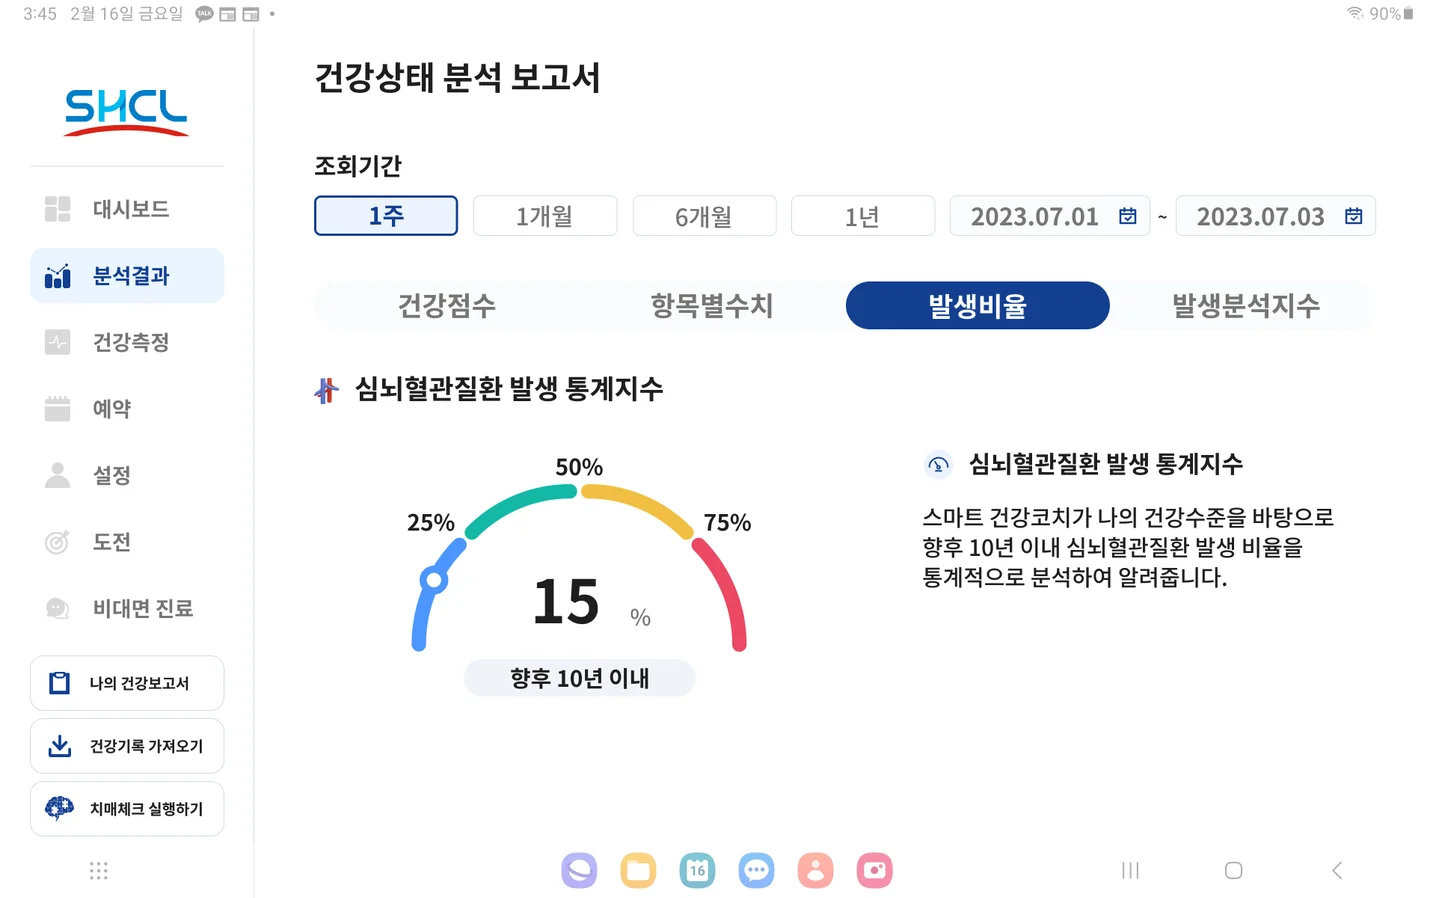Image resolution: width=1436 pixels, height=898 pixels.
Task: Click the blood vessel icon beside section heading
Action: (x=326, y=390)
